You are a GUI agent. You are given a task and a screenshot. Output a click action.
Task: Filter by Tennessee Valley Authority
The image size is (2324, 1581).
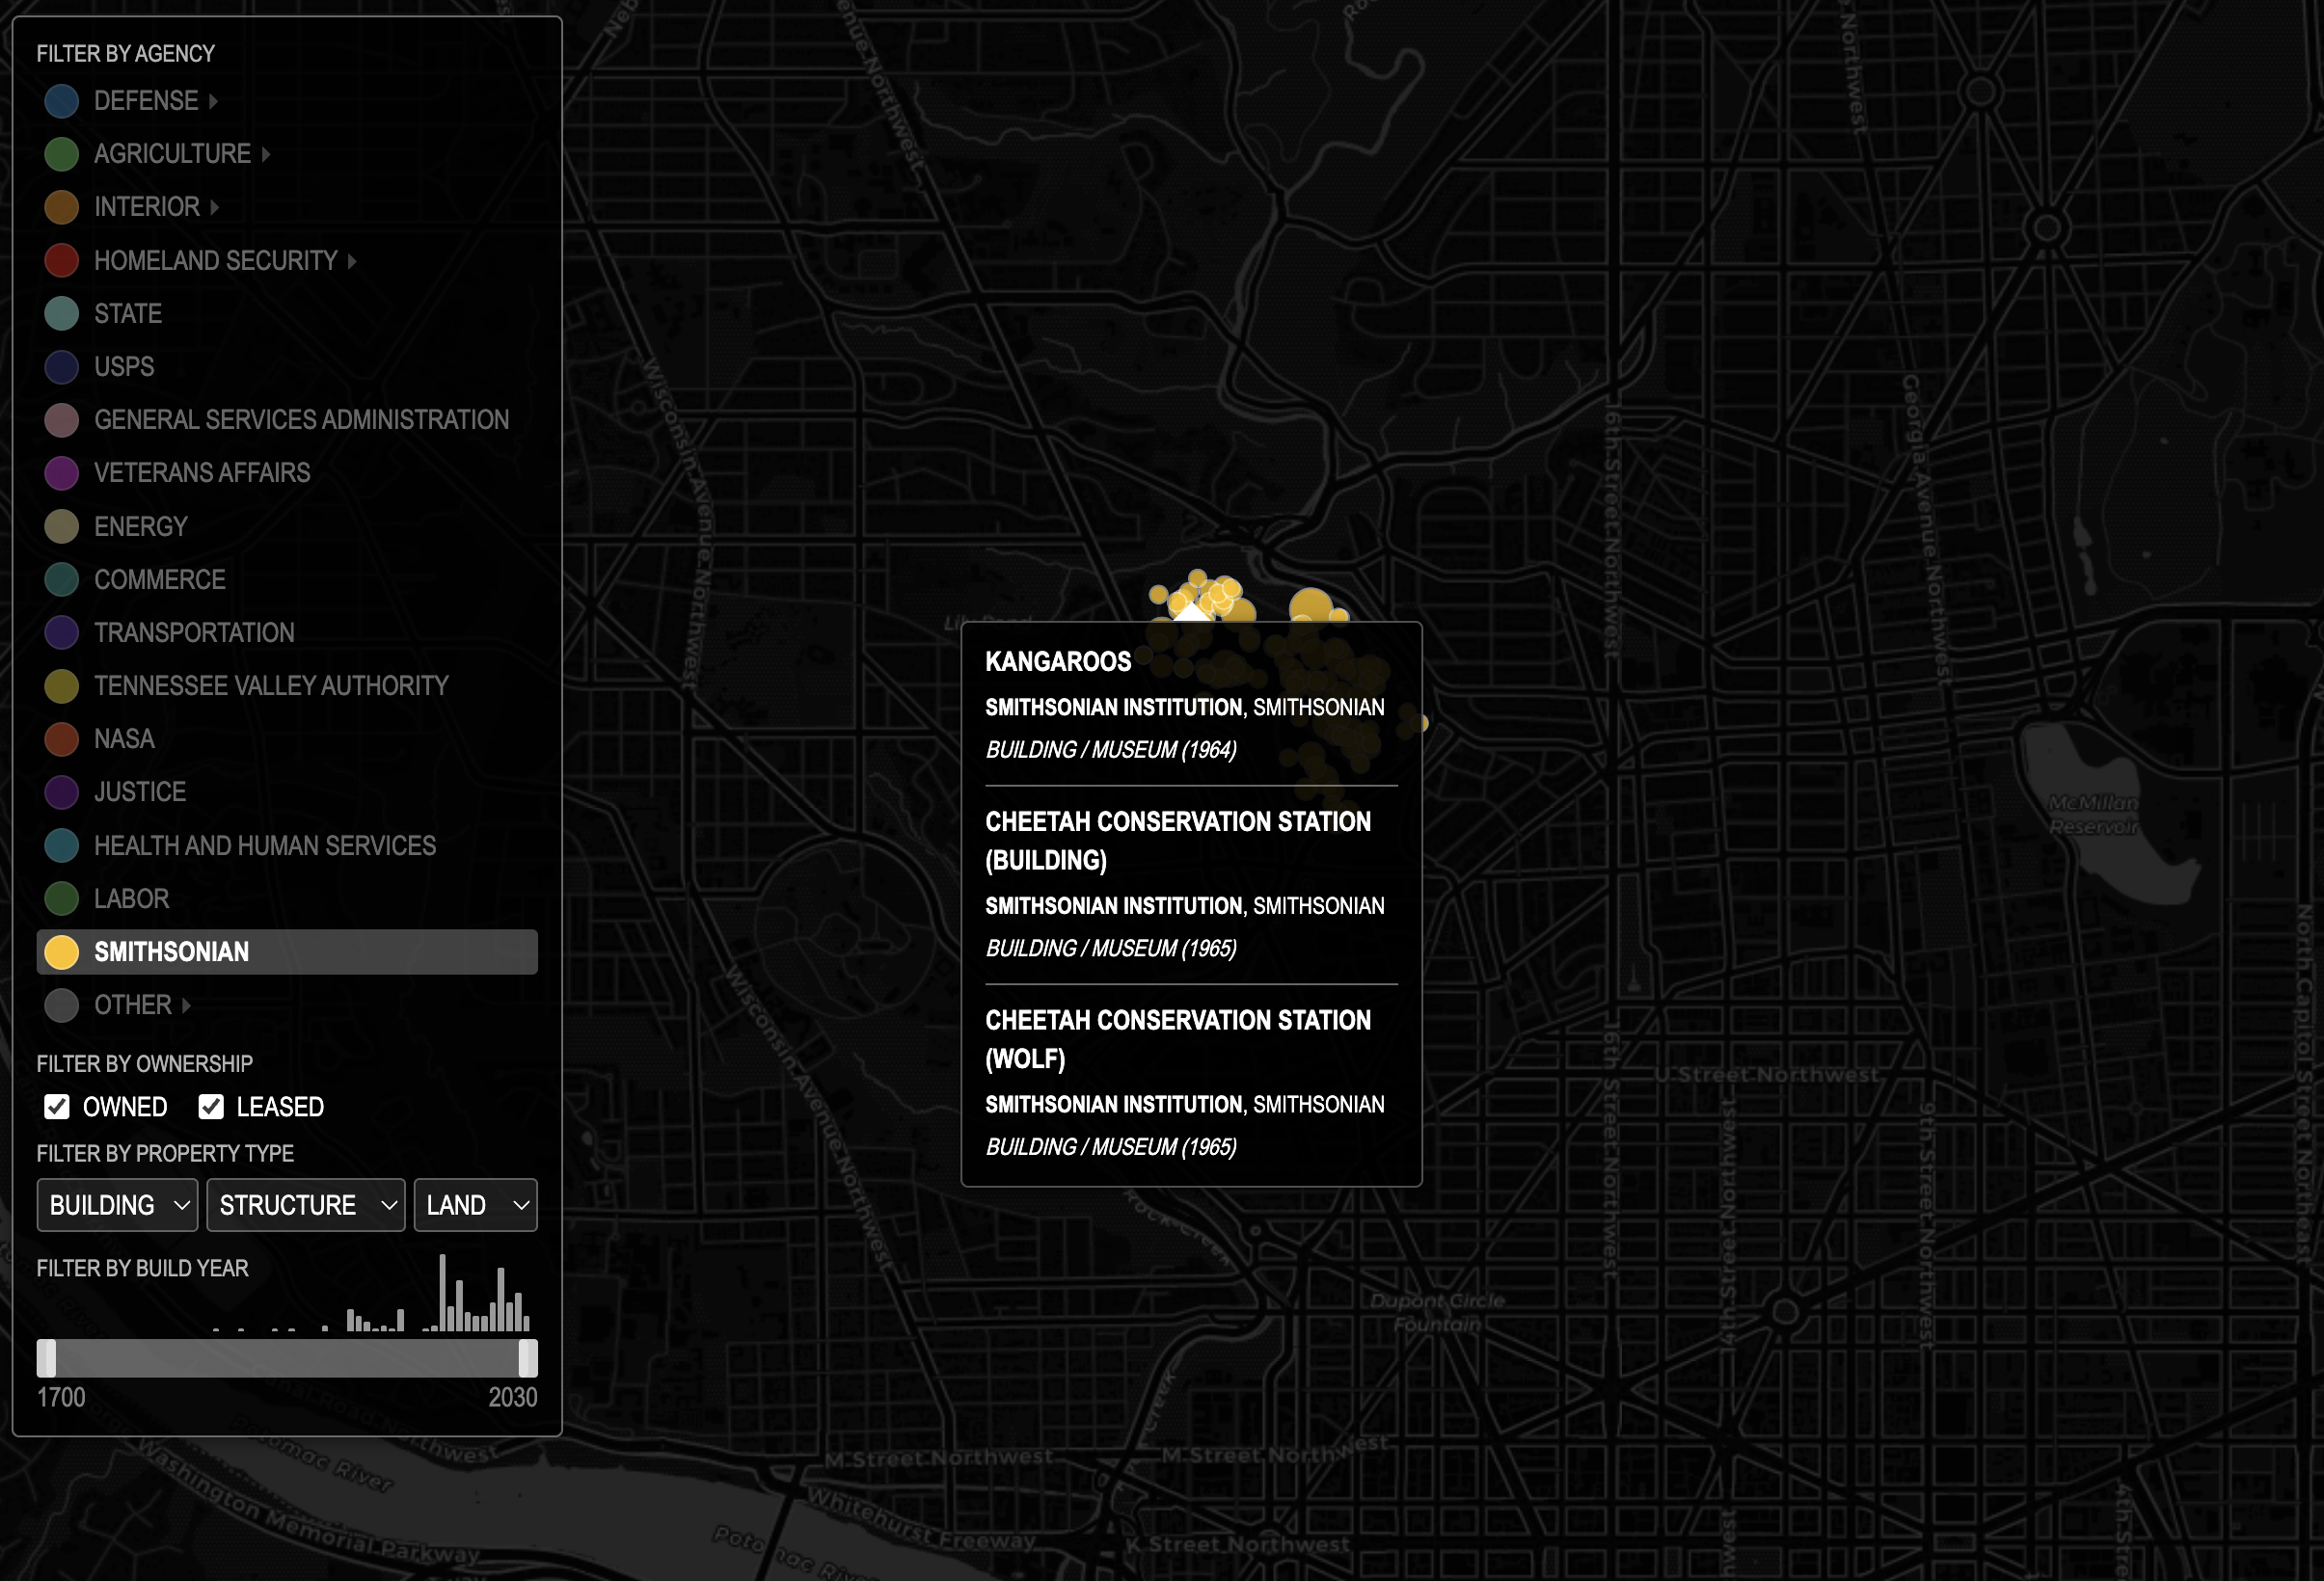click(271, 686)
